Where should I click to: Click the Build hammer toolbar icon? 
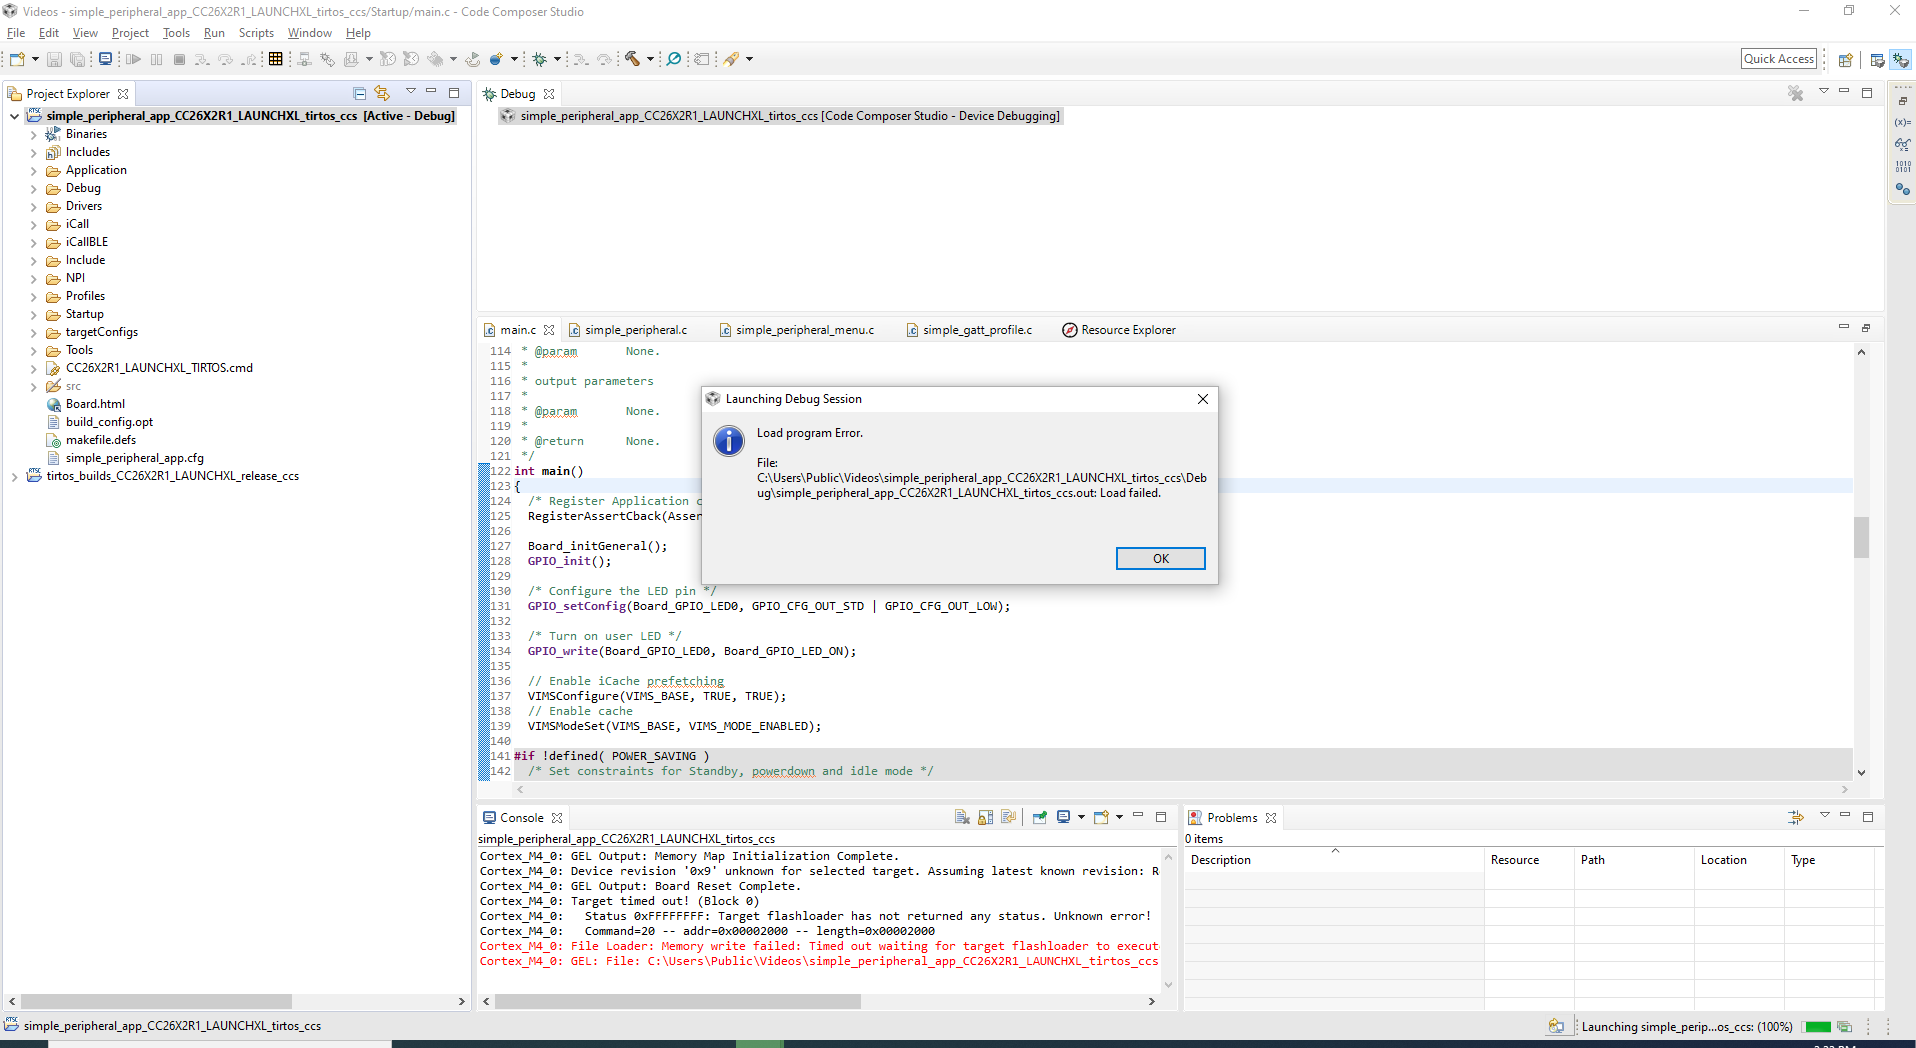point(632,59)
